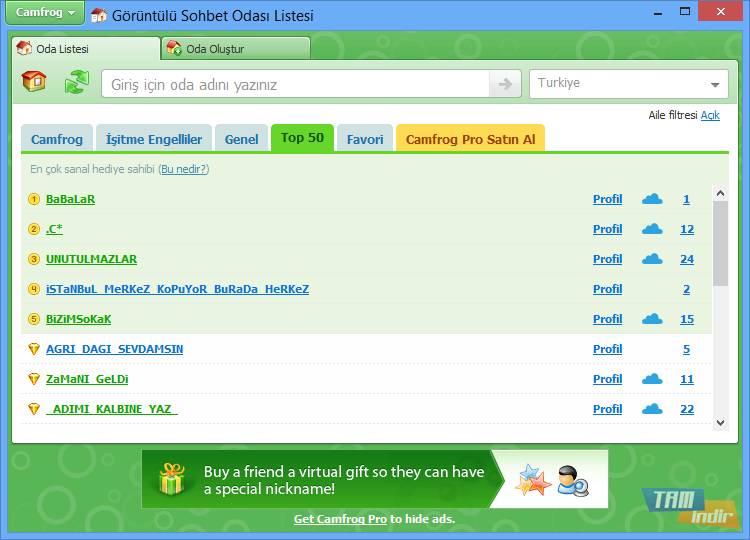This screenshot has height=540, width=750.
Task: Click the cloud icon in _ADIMI_KALBINE_YAZ_ row
Action: click(x=652, y=409)
